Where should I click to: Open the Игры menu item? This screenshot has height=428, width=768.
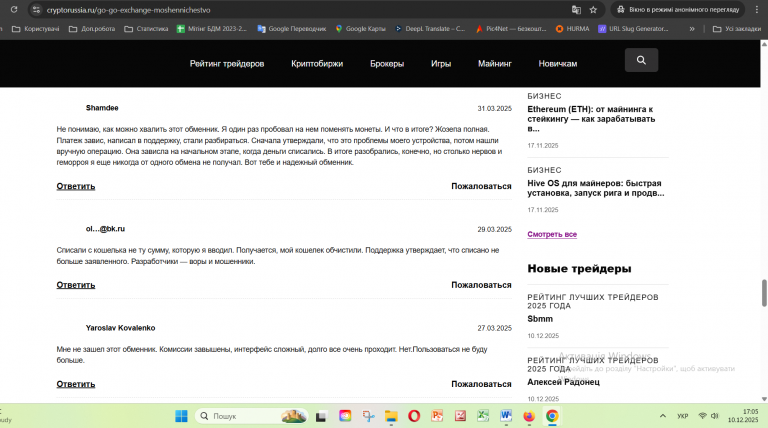tap(441, 64)
